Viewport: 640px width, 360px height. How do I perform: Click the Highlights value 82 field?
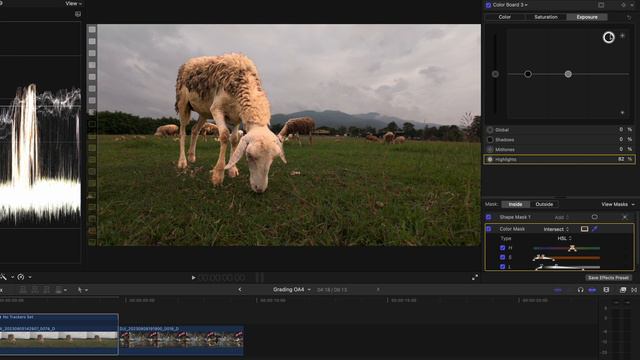[x=621, y=159]
